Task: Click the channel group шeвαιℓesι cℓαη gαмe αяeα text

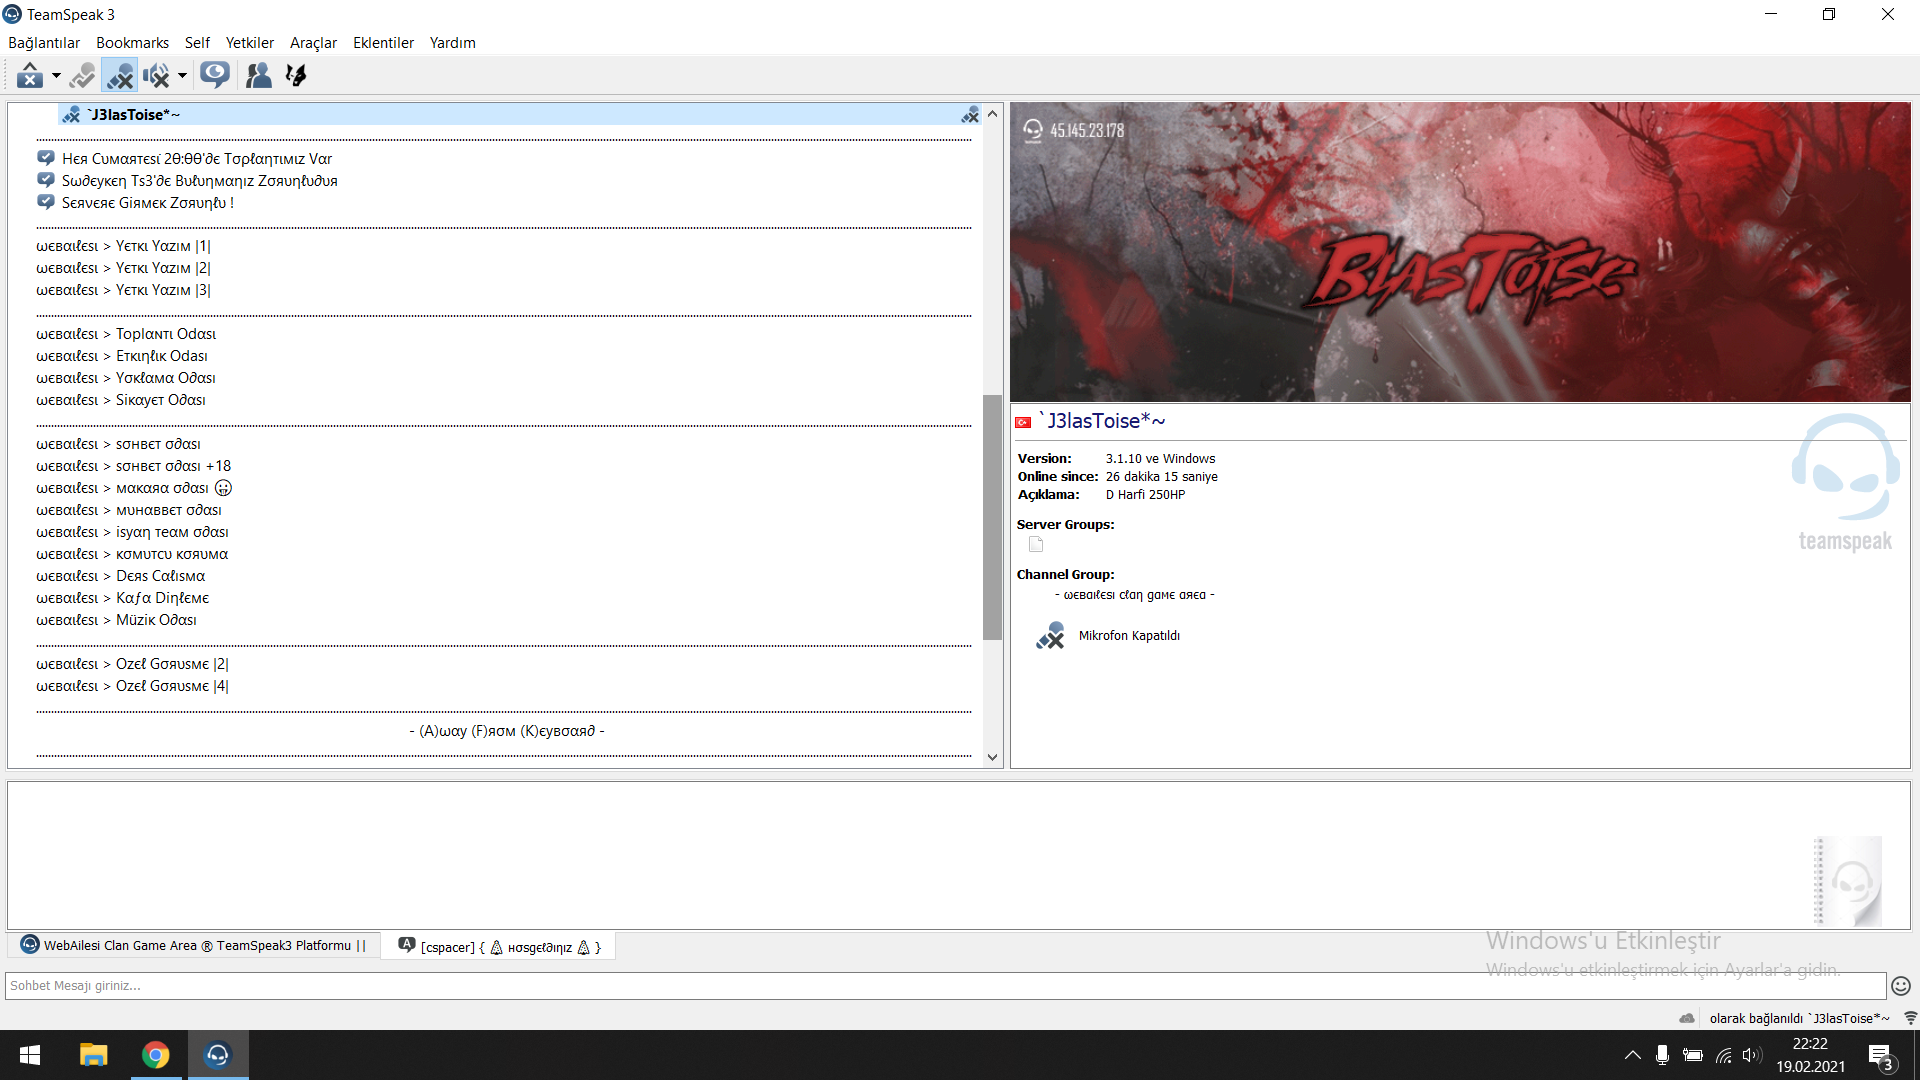Action: 1135,595
